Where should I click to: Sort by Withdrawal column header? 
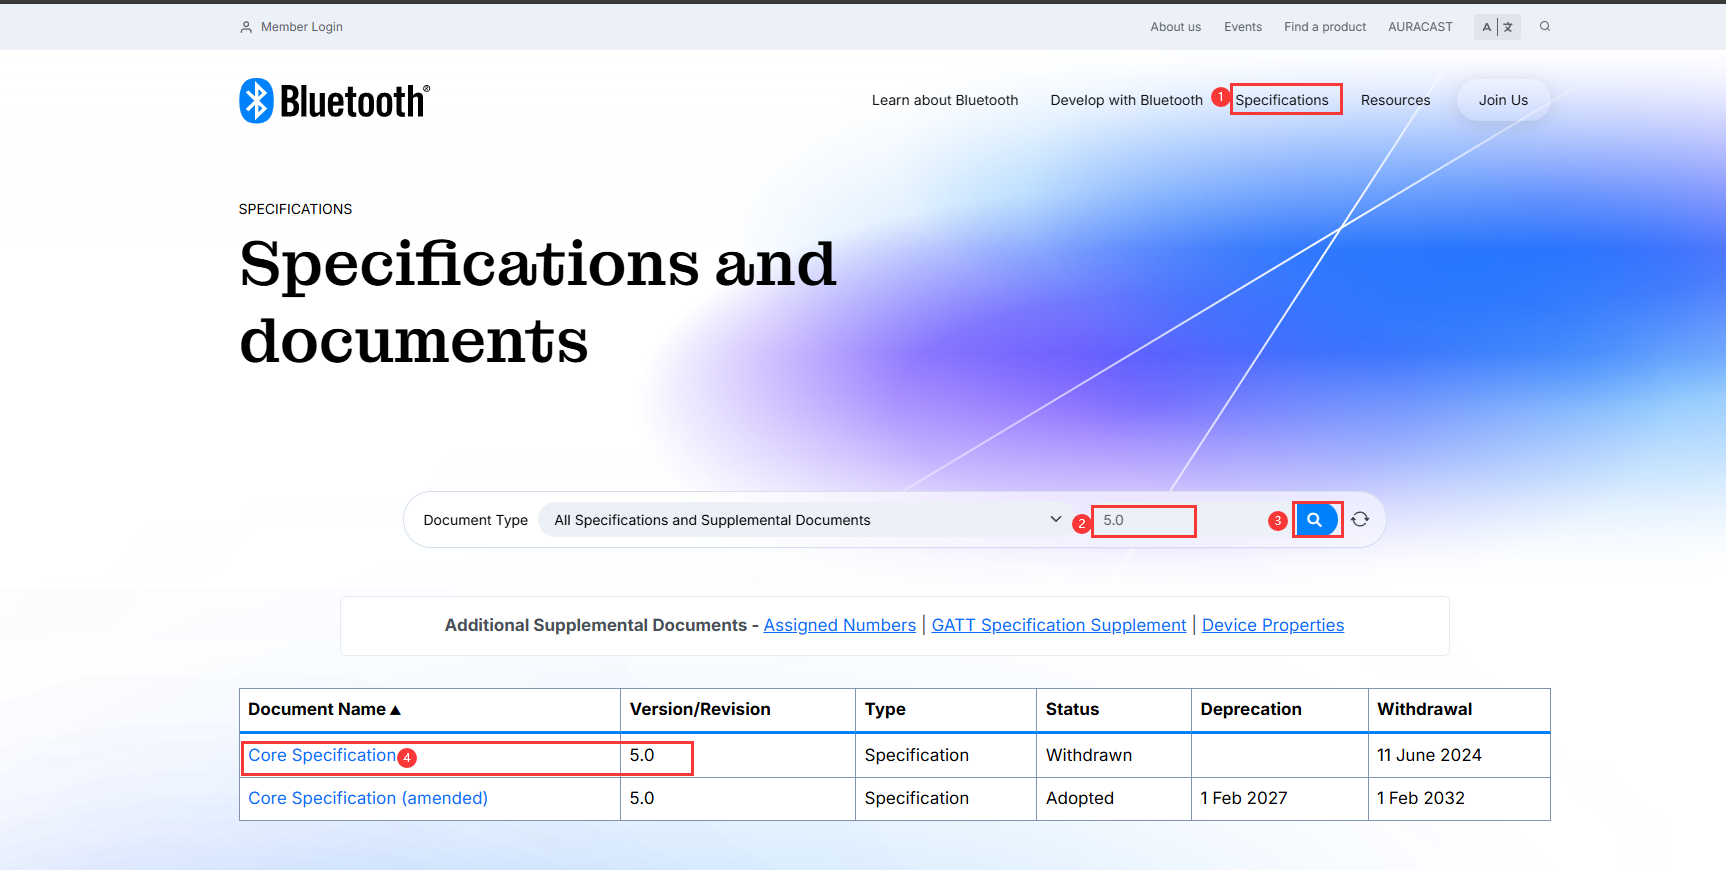[x=1424, y=709]
